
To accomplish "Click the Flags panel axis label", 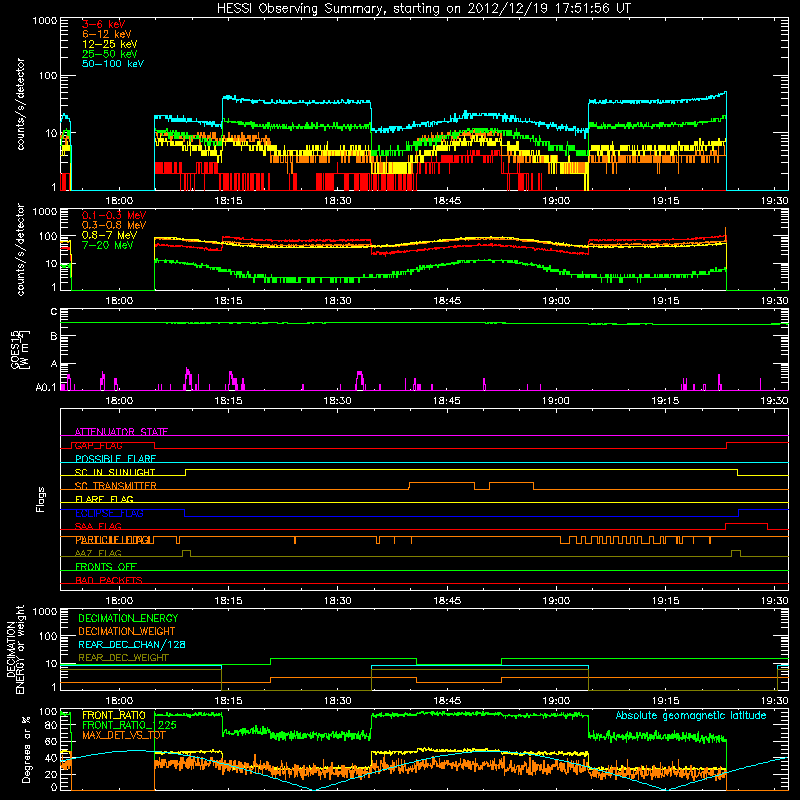I will click(41, 499).
